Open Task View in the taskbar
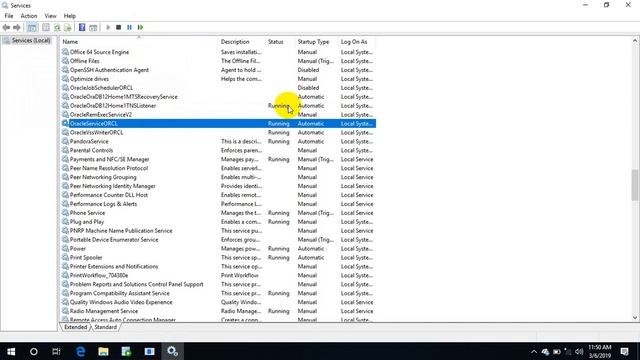The width and height of the screenshot is (640, 360). click(x=56, y=351)
